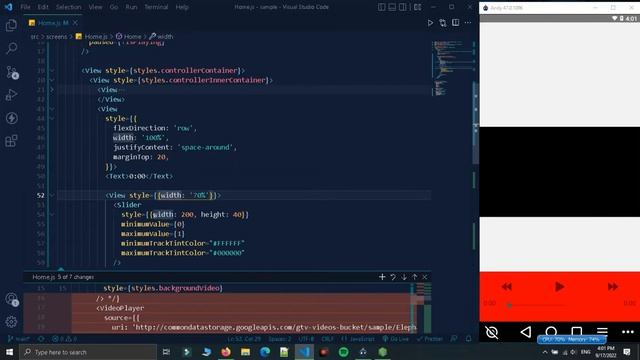The image size is (640, 360).
Task: Open the Go menu
Action: click(x=114, y=7)
